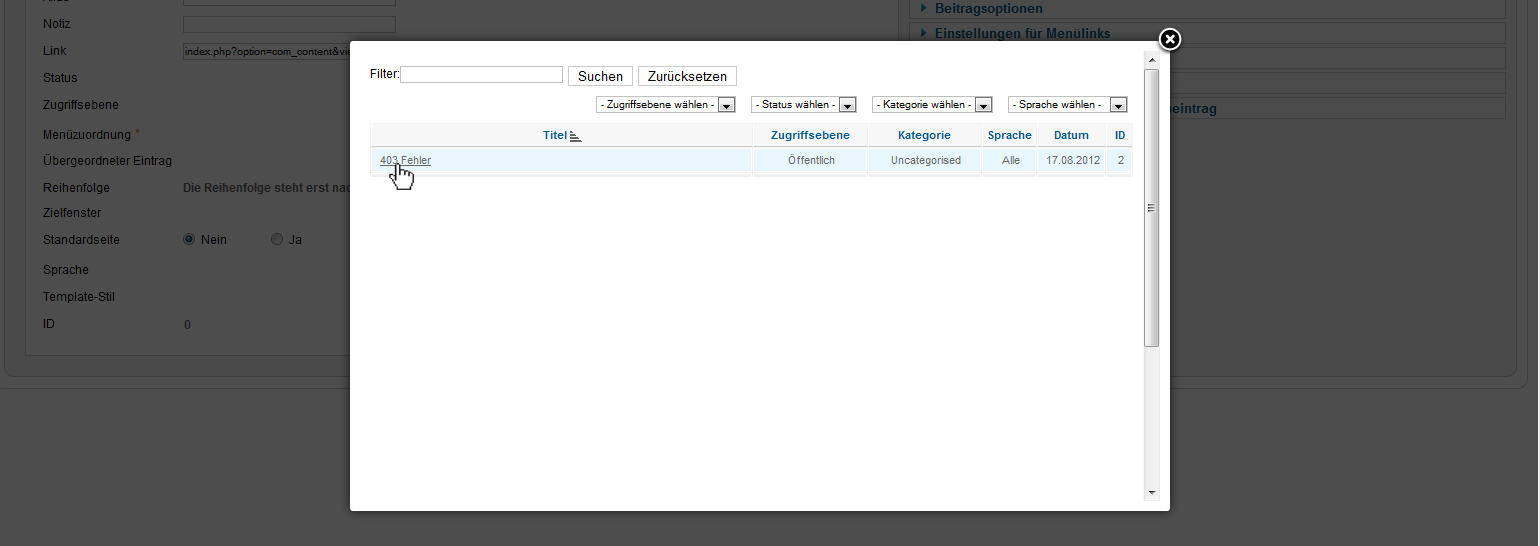Open the Kategorie wählen dropdown
Viewport: 1540px width, 546px height.
pyautogui.click(x=932, y=105)
